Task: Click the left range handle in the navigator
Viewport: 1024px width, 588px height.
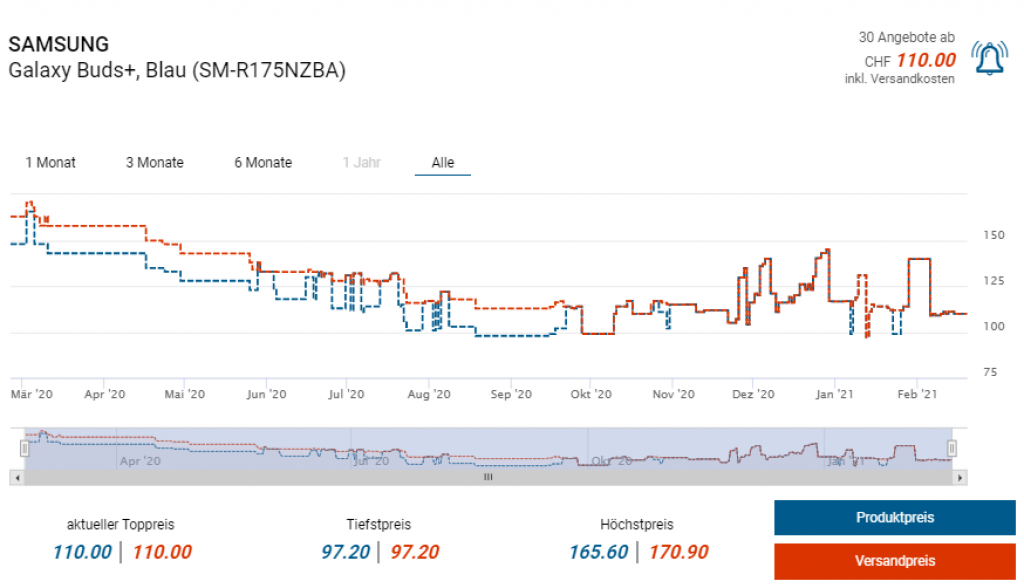Action: [25, 449]
